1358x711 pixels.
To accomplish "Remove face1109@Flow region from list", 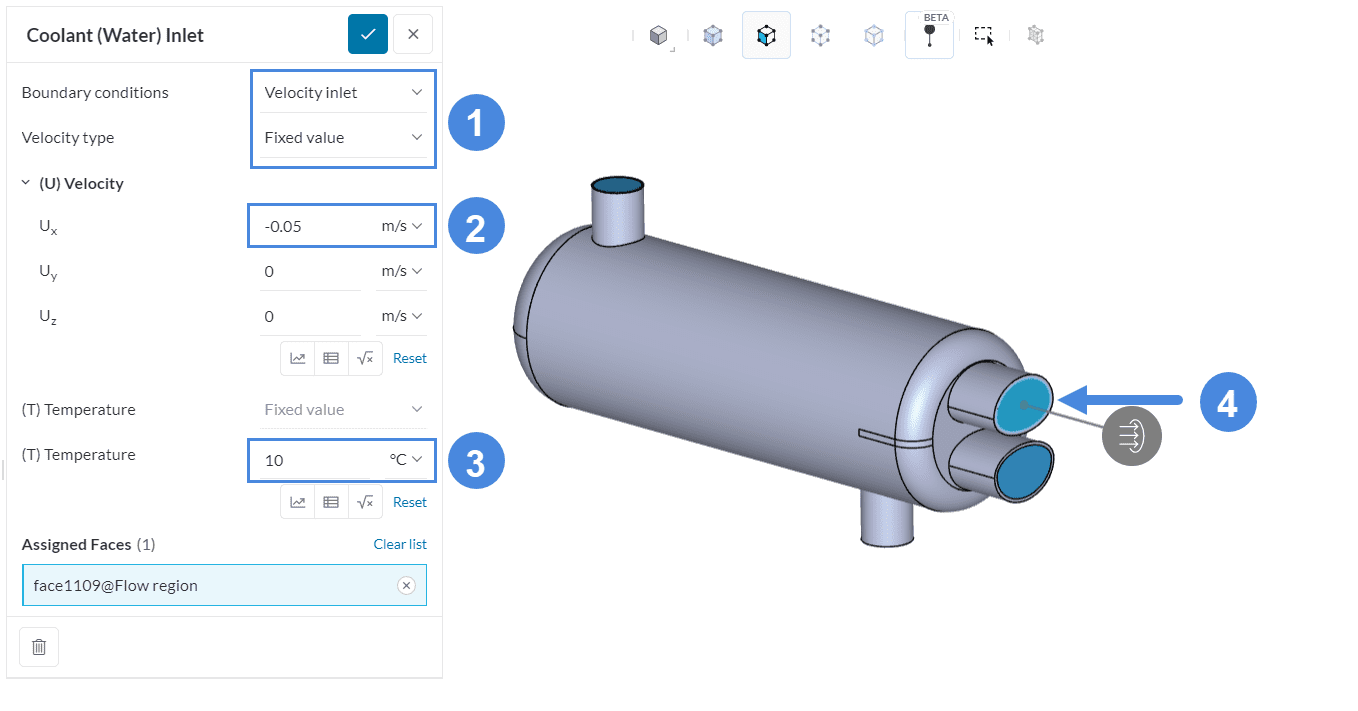I will (x=406, y=586).
